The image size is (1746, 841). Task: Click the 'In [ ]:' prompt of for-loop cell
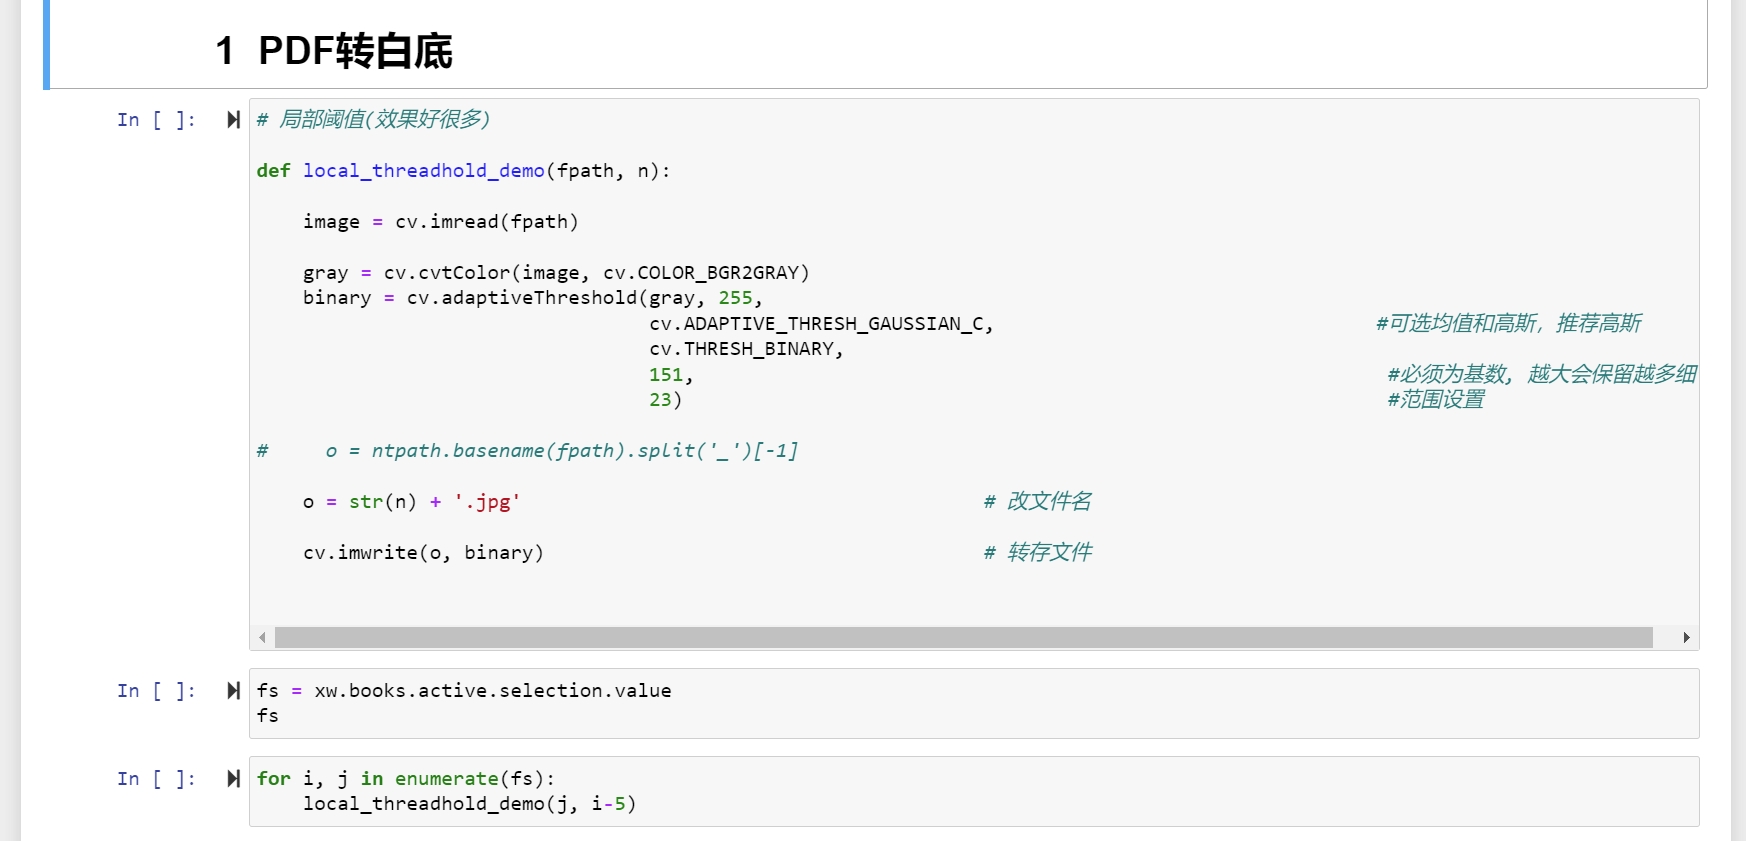coord(156,779)
